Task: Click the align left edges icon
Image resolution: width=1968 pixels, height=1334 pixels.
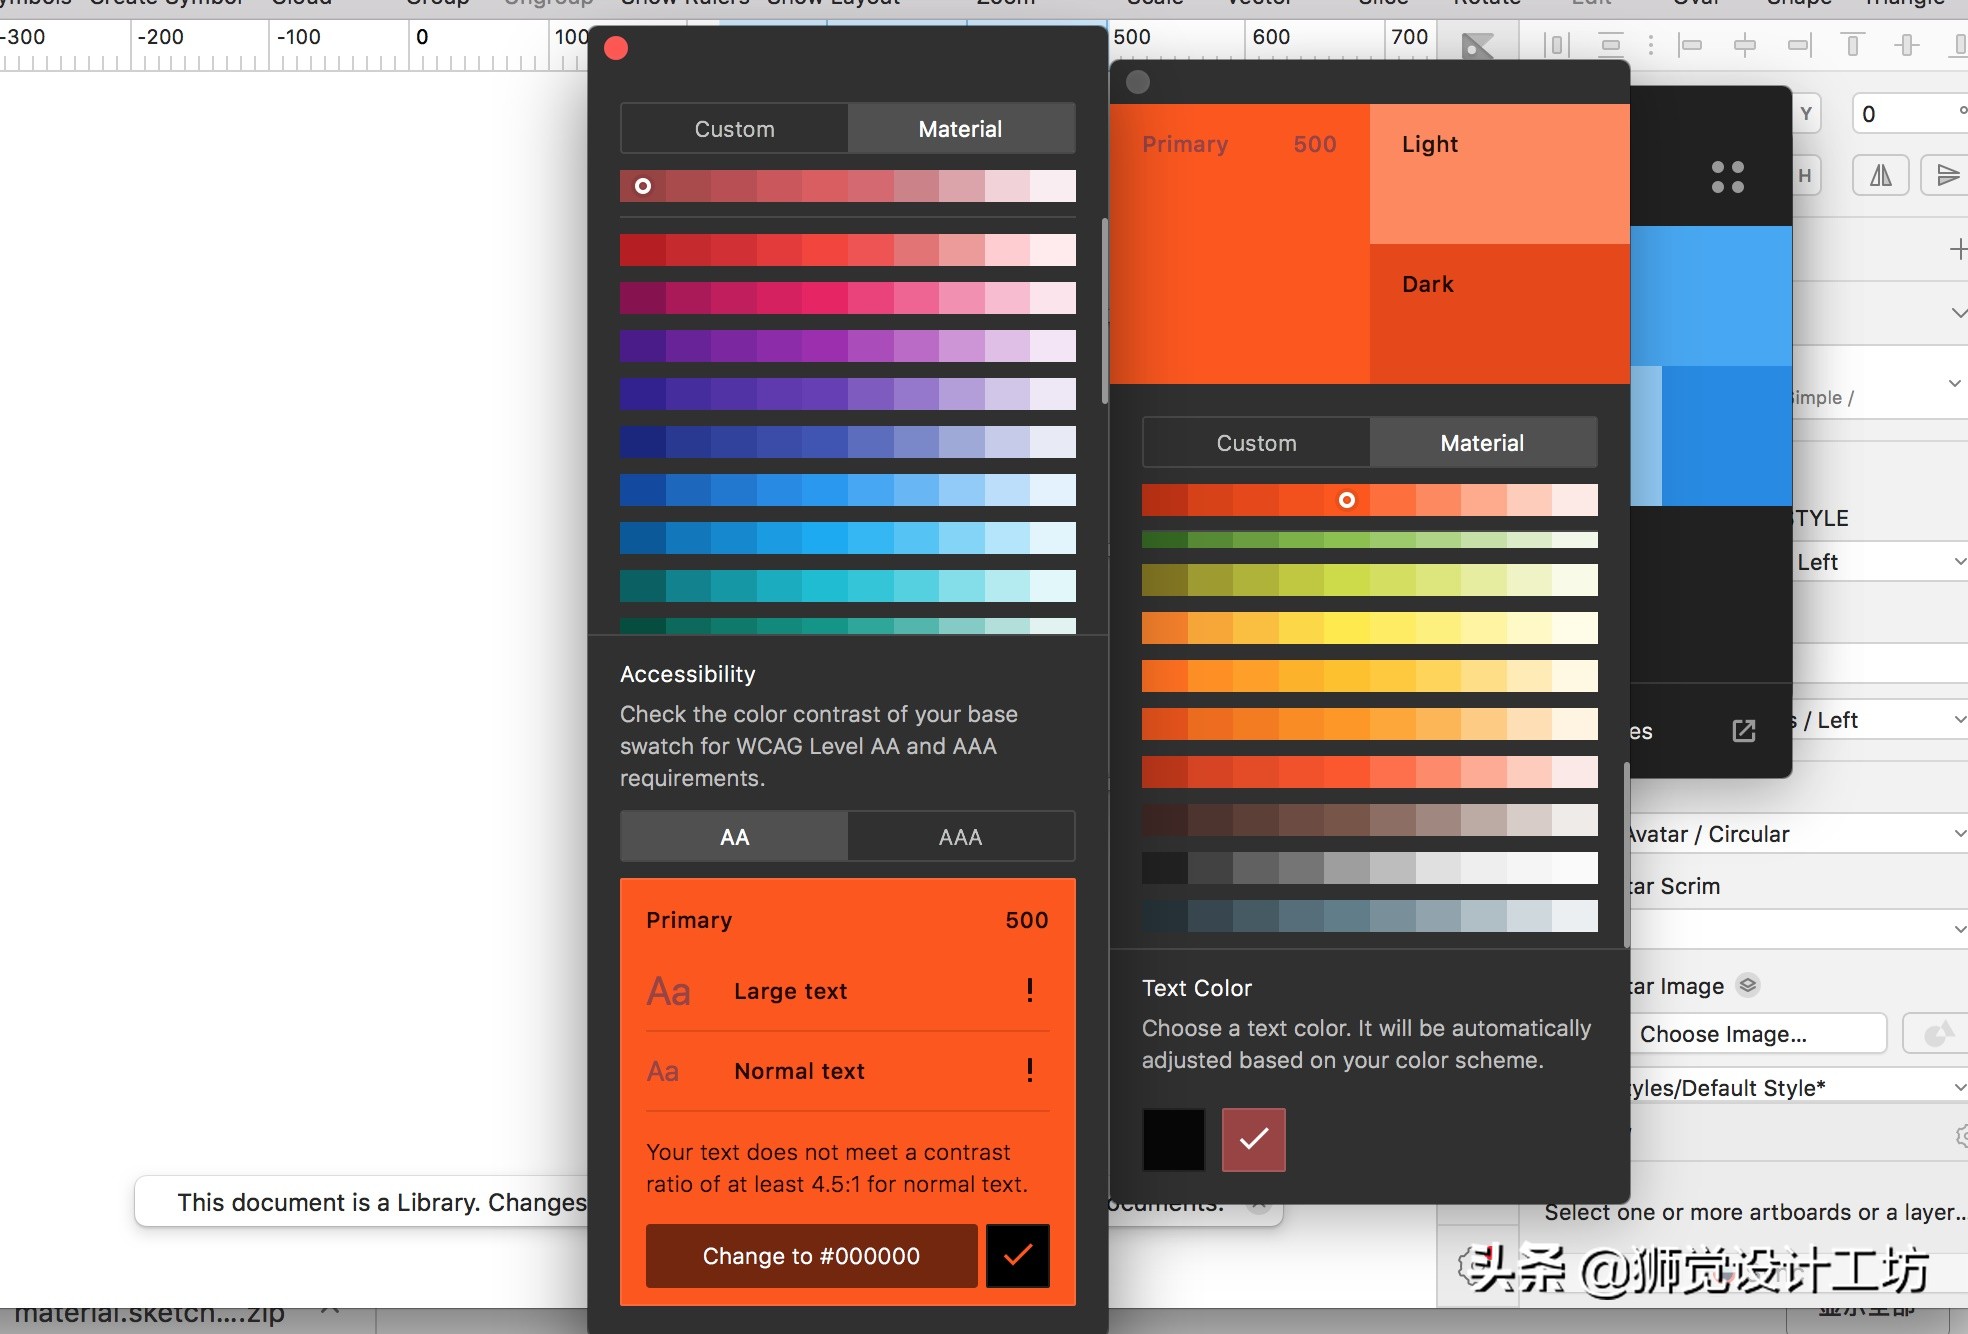Action: pyautogui.click(x=1690, y=45)
